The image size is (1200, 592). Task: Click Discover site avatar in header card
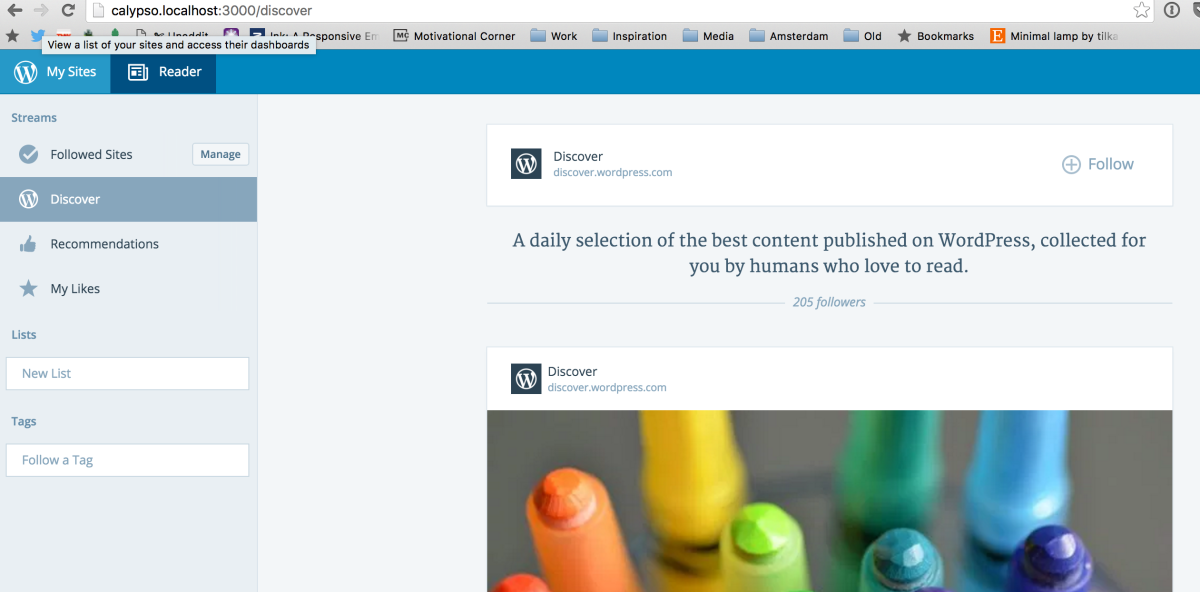(x=526, y=164)
